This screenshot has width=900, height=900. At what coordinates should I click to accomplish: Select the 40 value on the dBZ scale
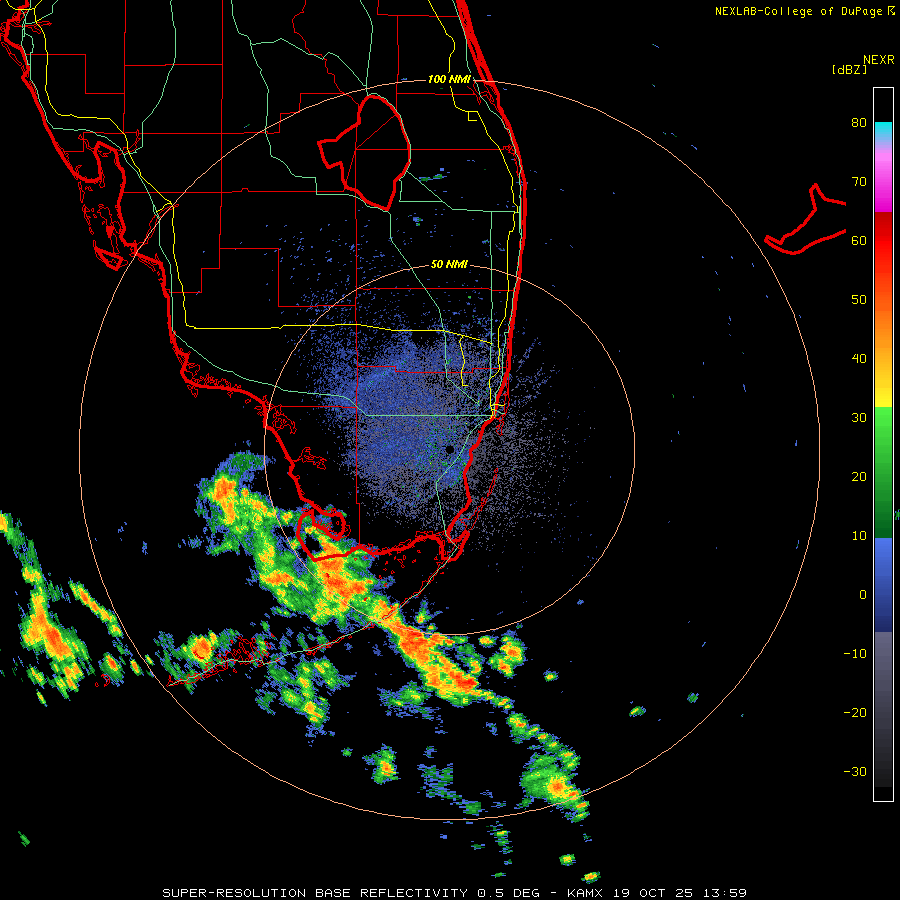tap(859, 359)
